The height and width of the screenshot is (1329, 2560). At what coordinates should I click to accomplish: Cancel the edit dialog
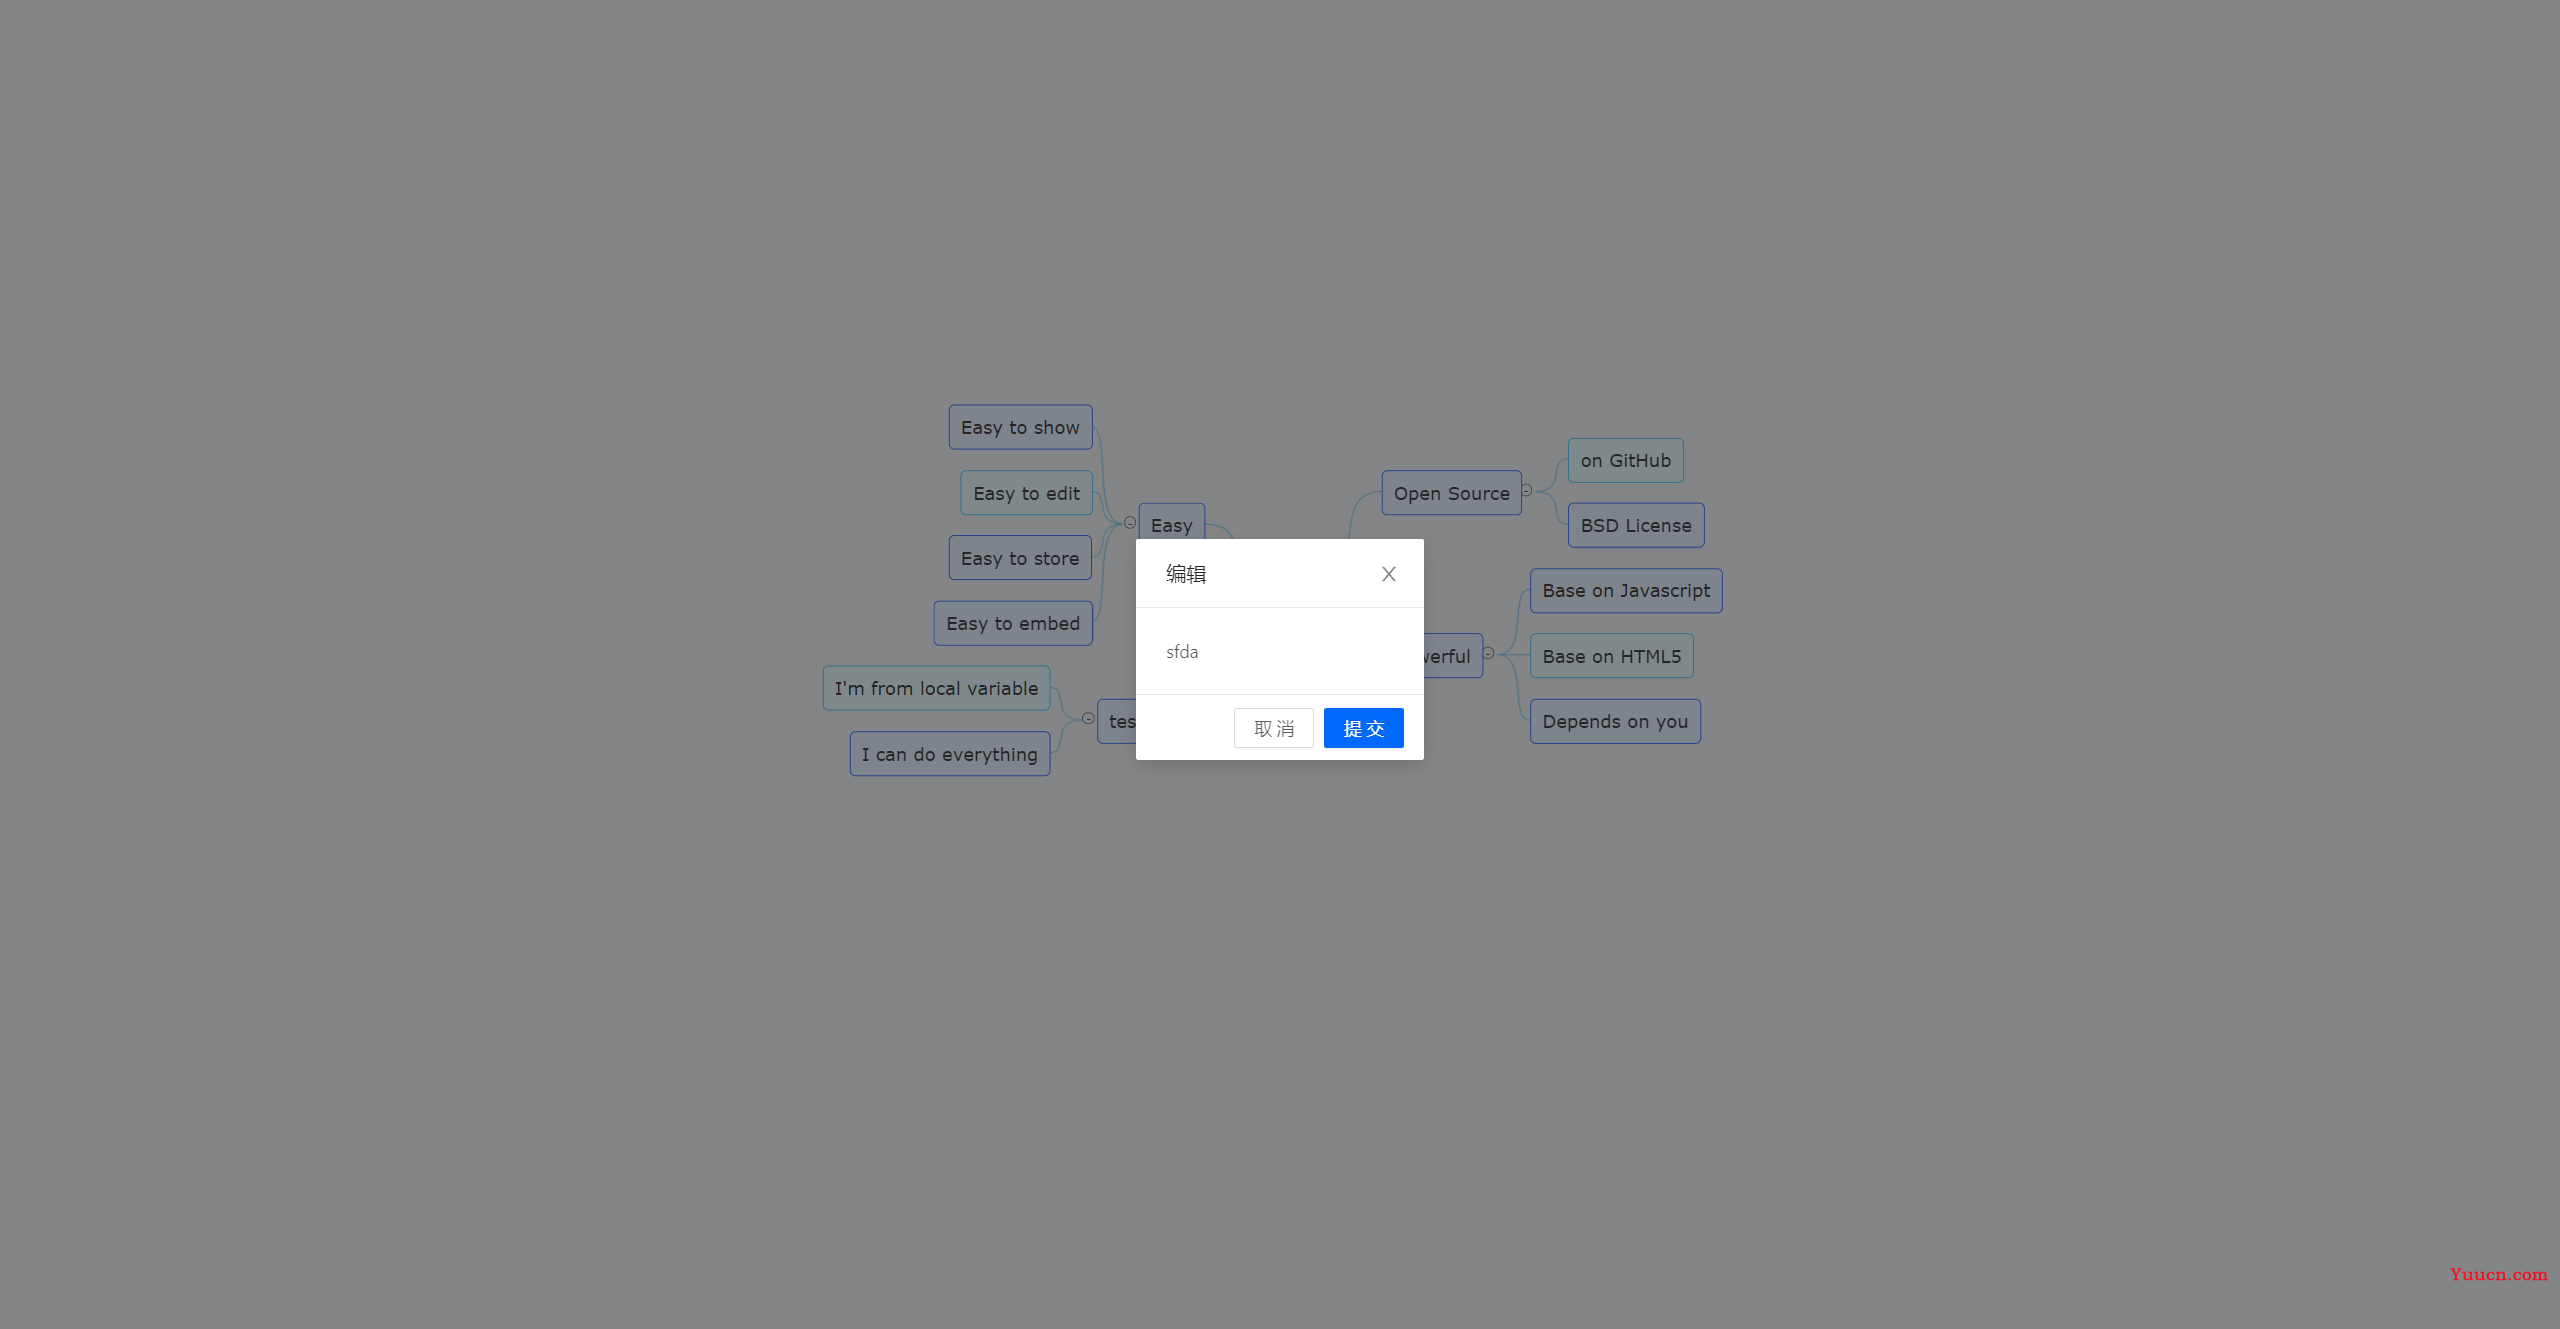pos(1273,728)
